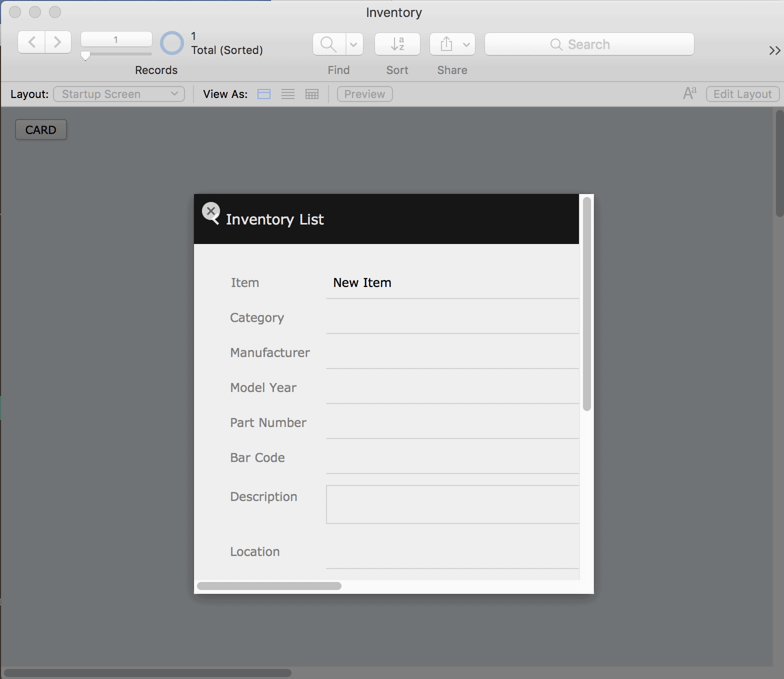Click the Inventory window title
Viewport: 784px width, 679px height.
tap(394, 12)
